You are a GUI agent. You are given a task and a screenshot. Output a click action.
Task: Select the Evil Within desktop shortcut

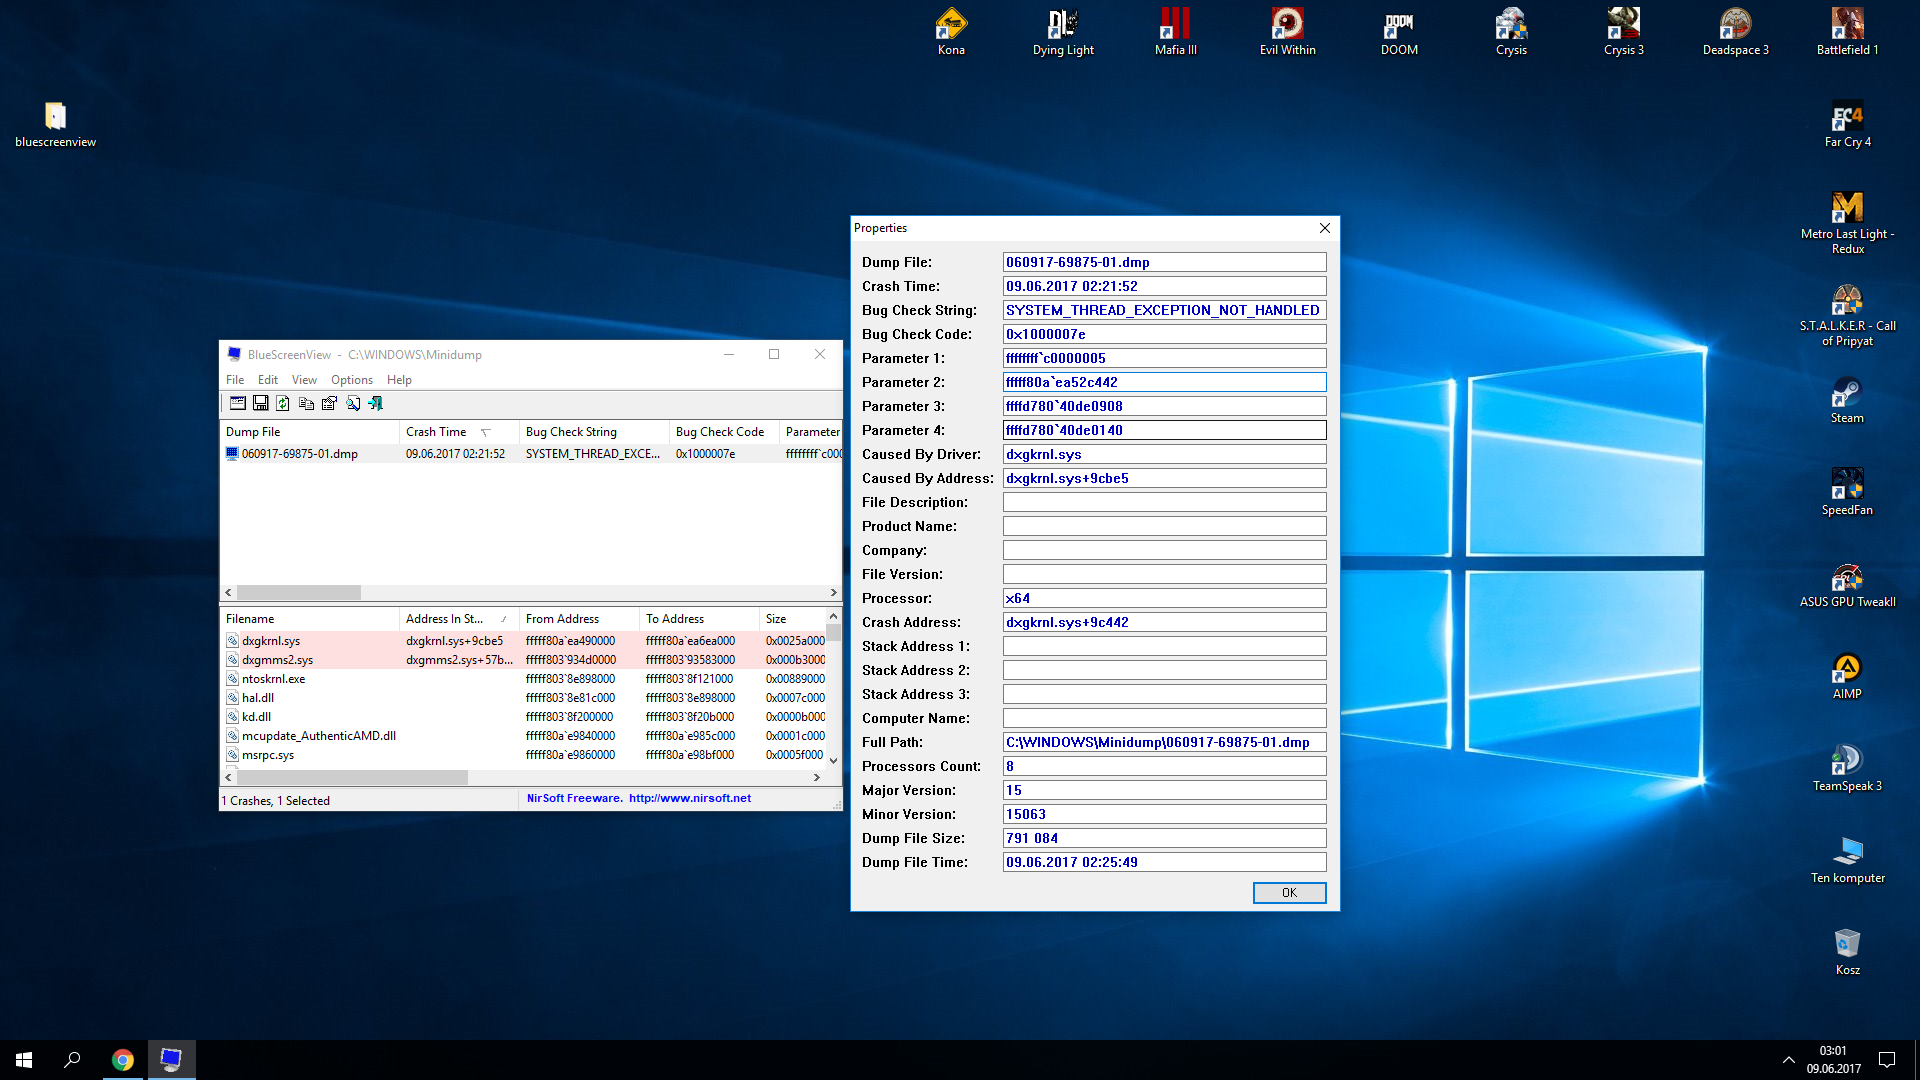pos(1287,32)
